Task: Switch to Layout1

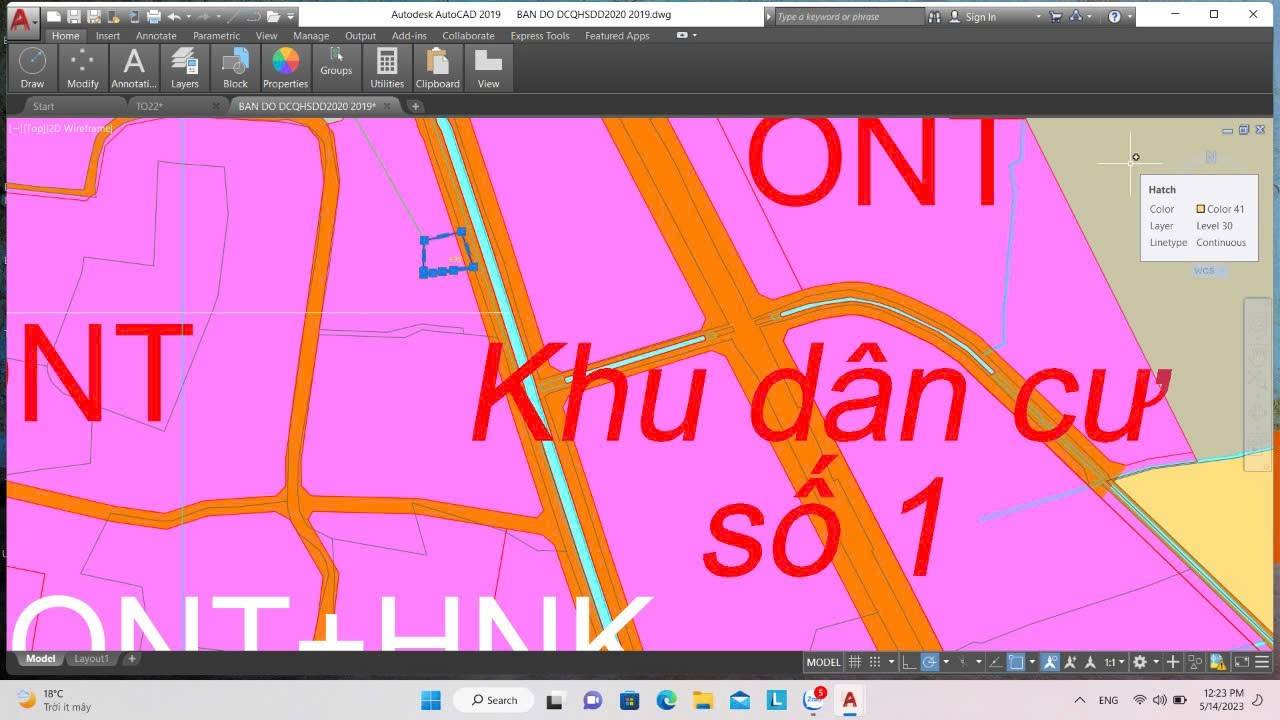Action: point(91,658)
